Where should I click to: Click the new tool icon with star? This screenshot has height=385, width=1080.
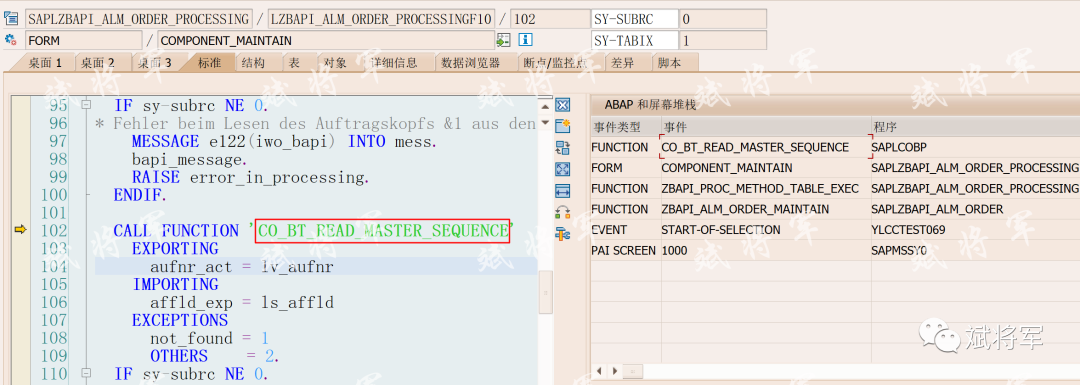tap(563, 125)
